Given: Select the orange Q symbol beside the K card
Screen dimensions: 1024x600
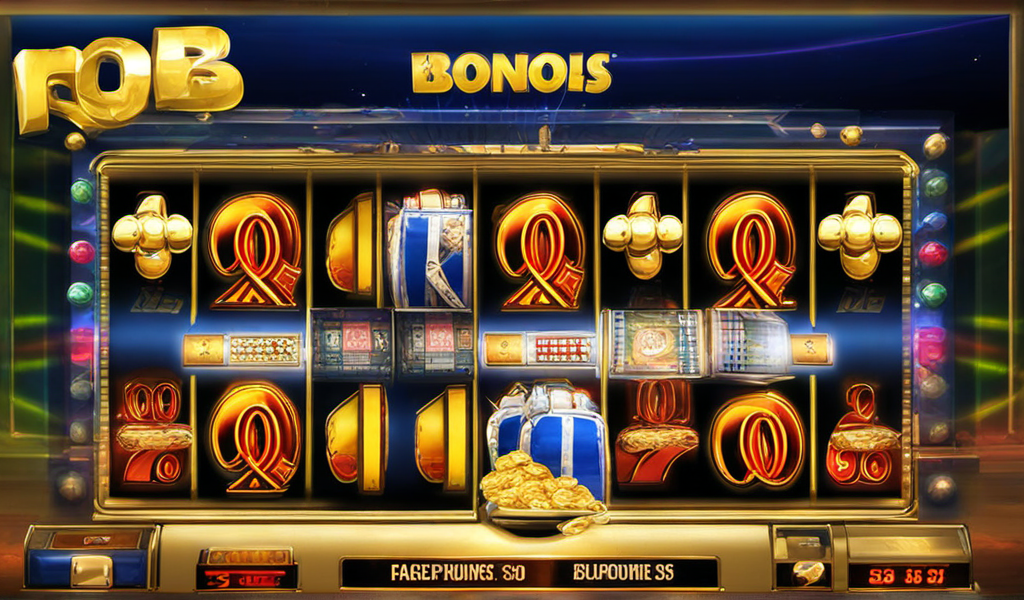Looking at the screenshot, I should coord(539,251).
